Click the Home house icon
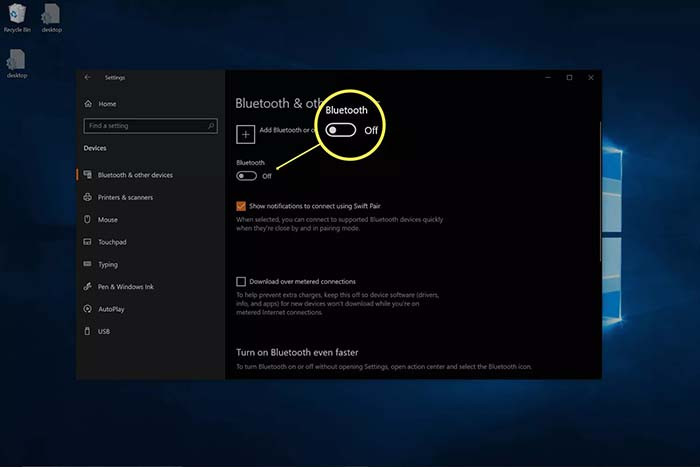The image size is (700, 467). (x=88, y=104)
